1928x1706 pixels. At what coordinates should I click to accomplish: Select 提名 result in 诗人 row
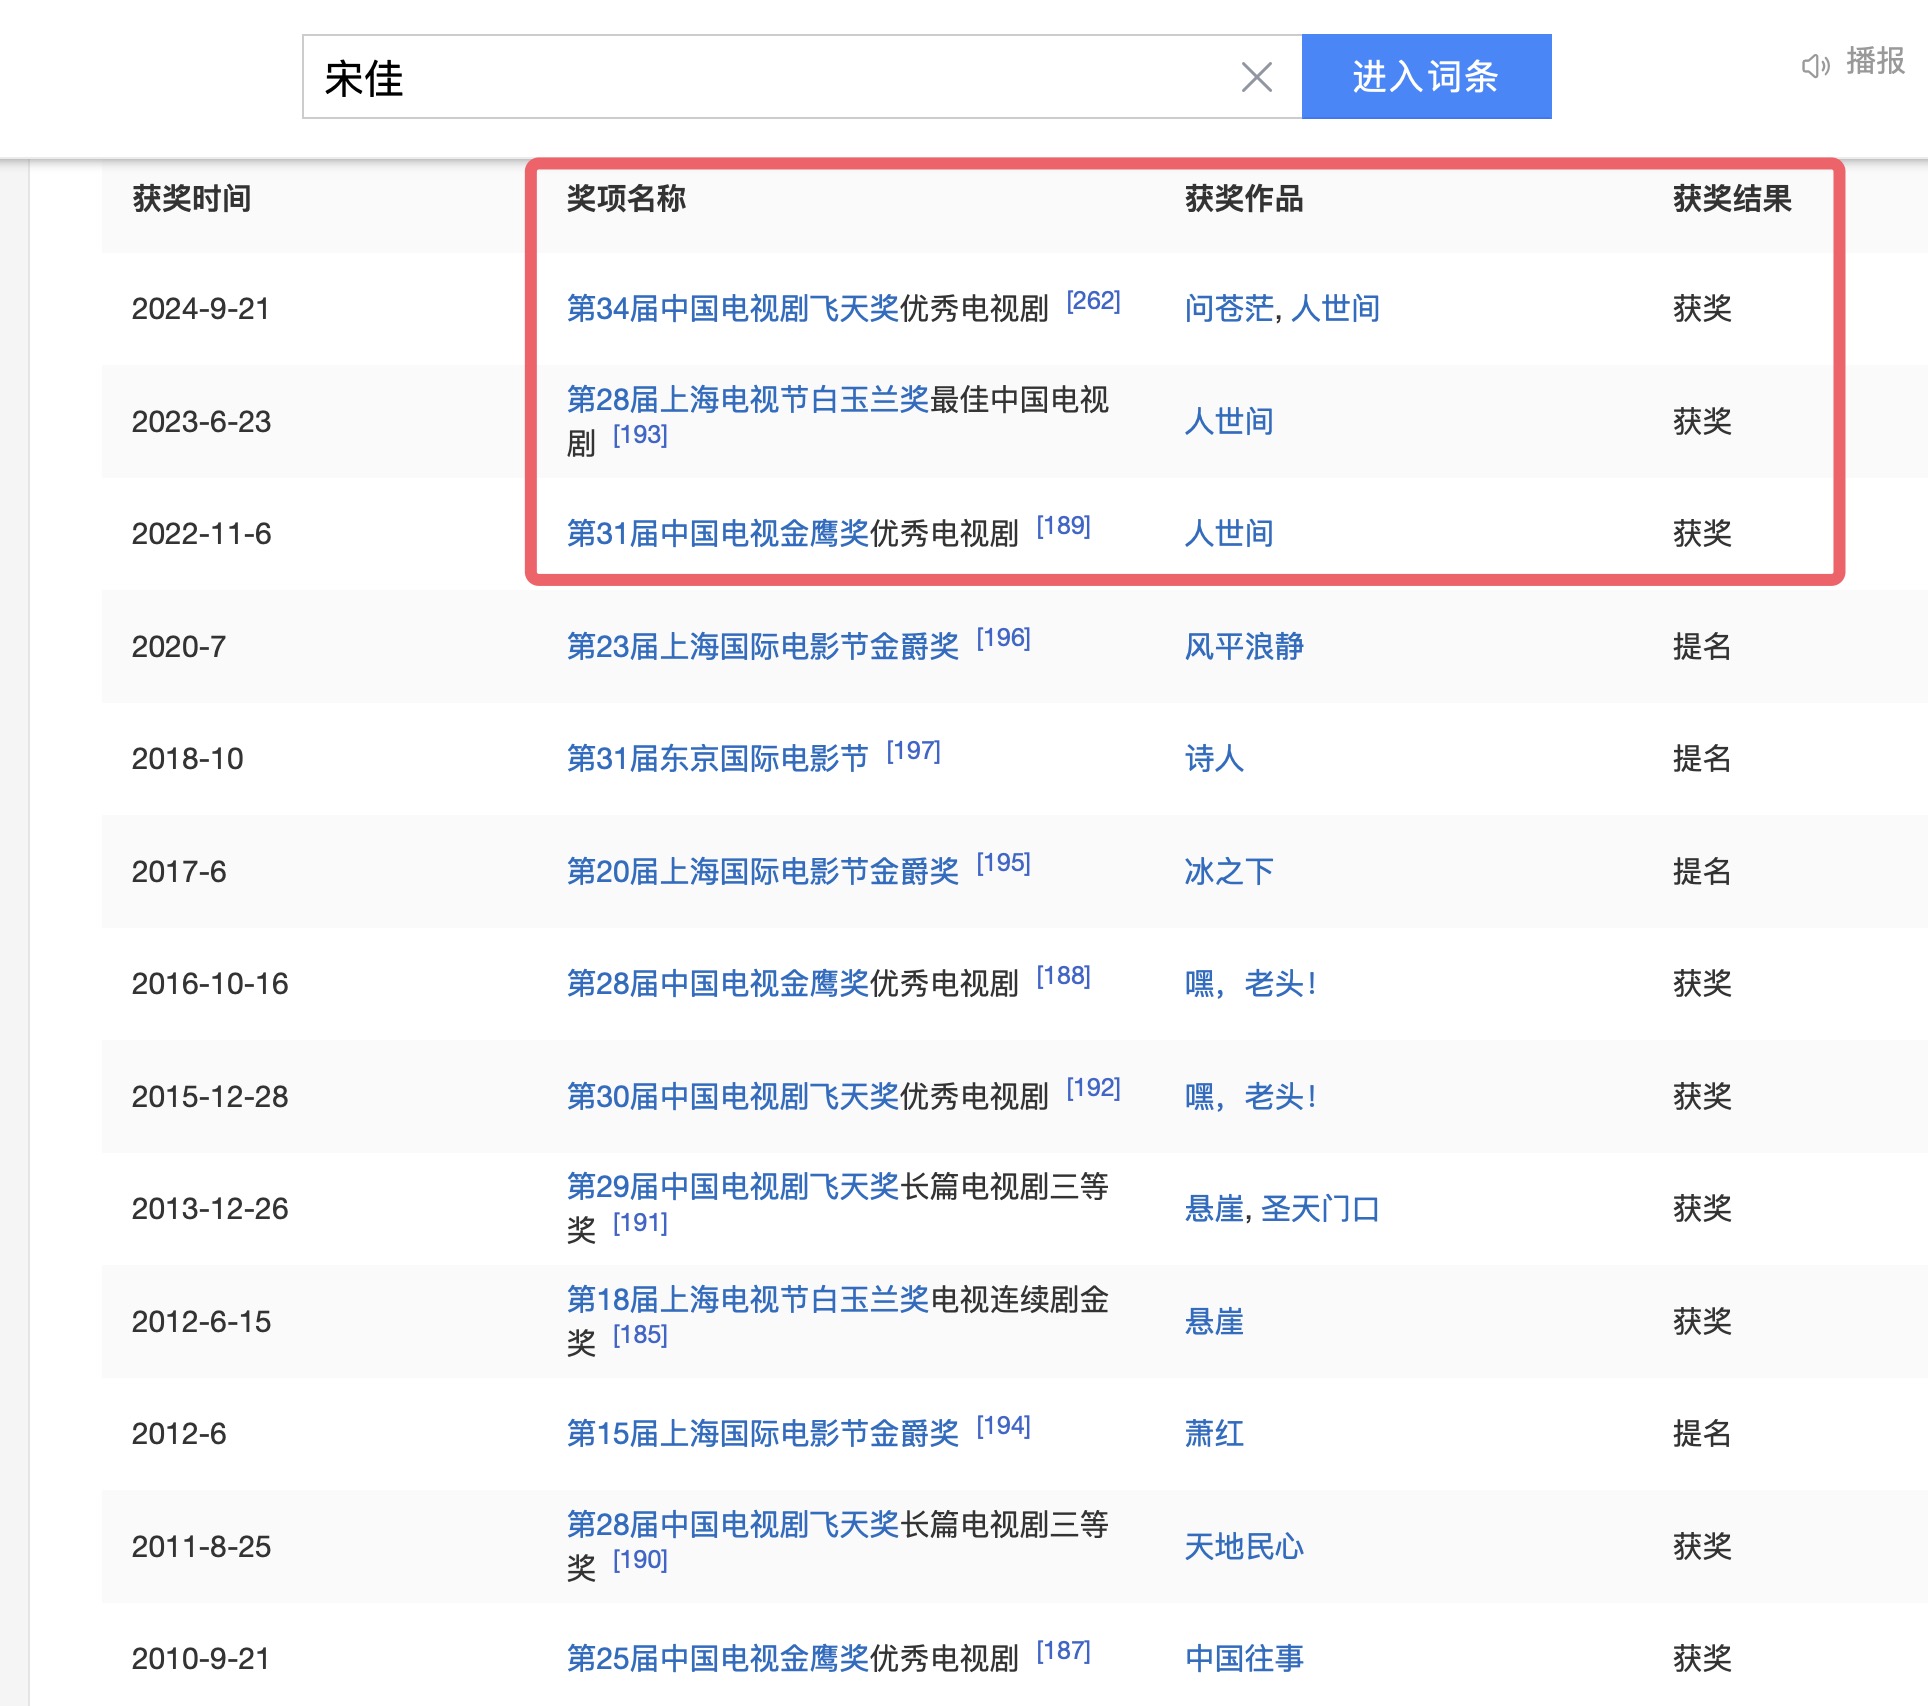(x=1702, y=759)
